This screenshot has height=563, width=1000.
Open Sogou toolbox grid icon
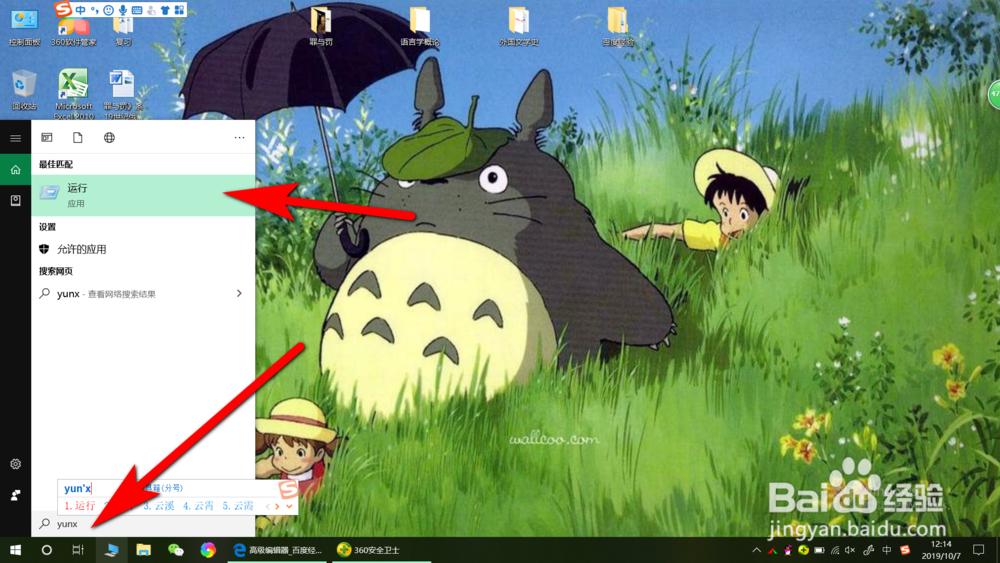(x=179, y=10)
